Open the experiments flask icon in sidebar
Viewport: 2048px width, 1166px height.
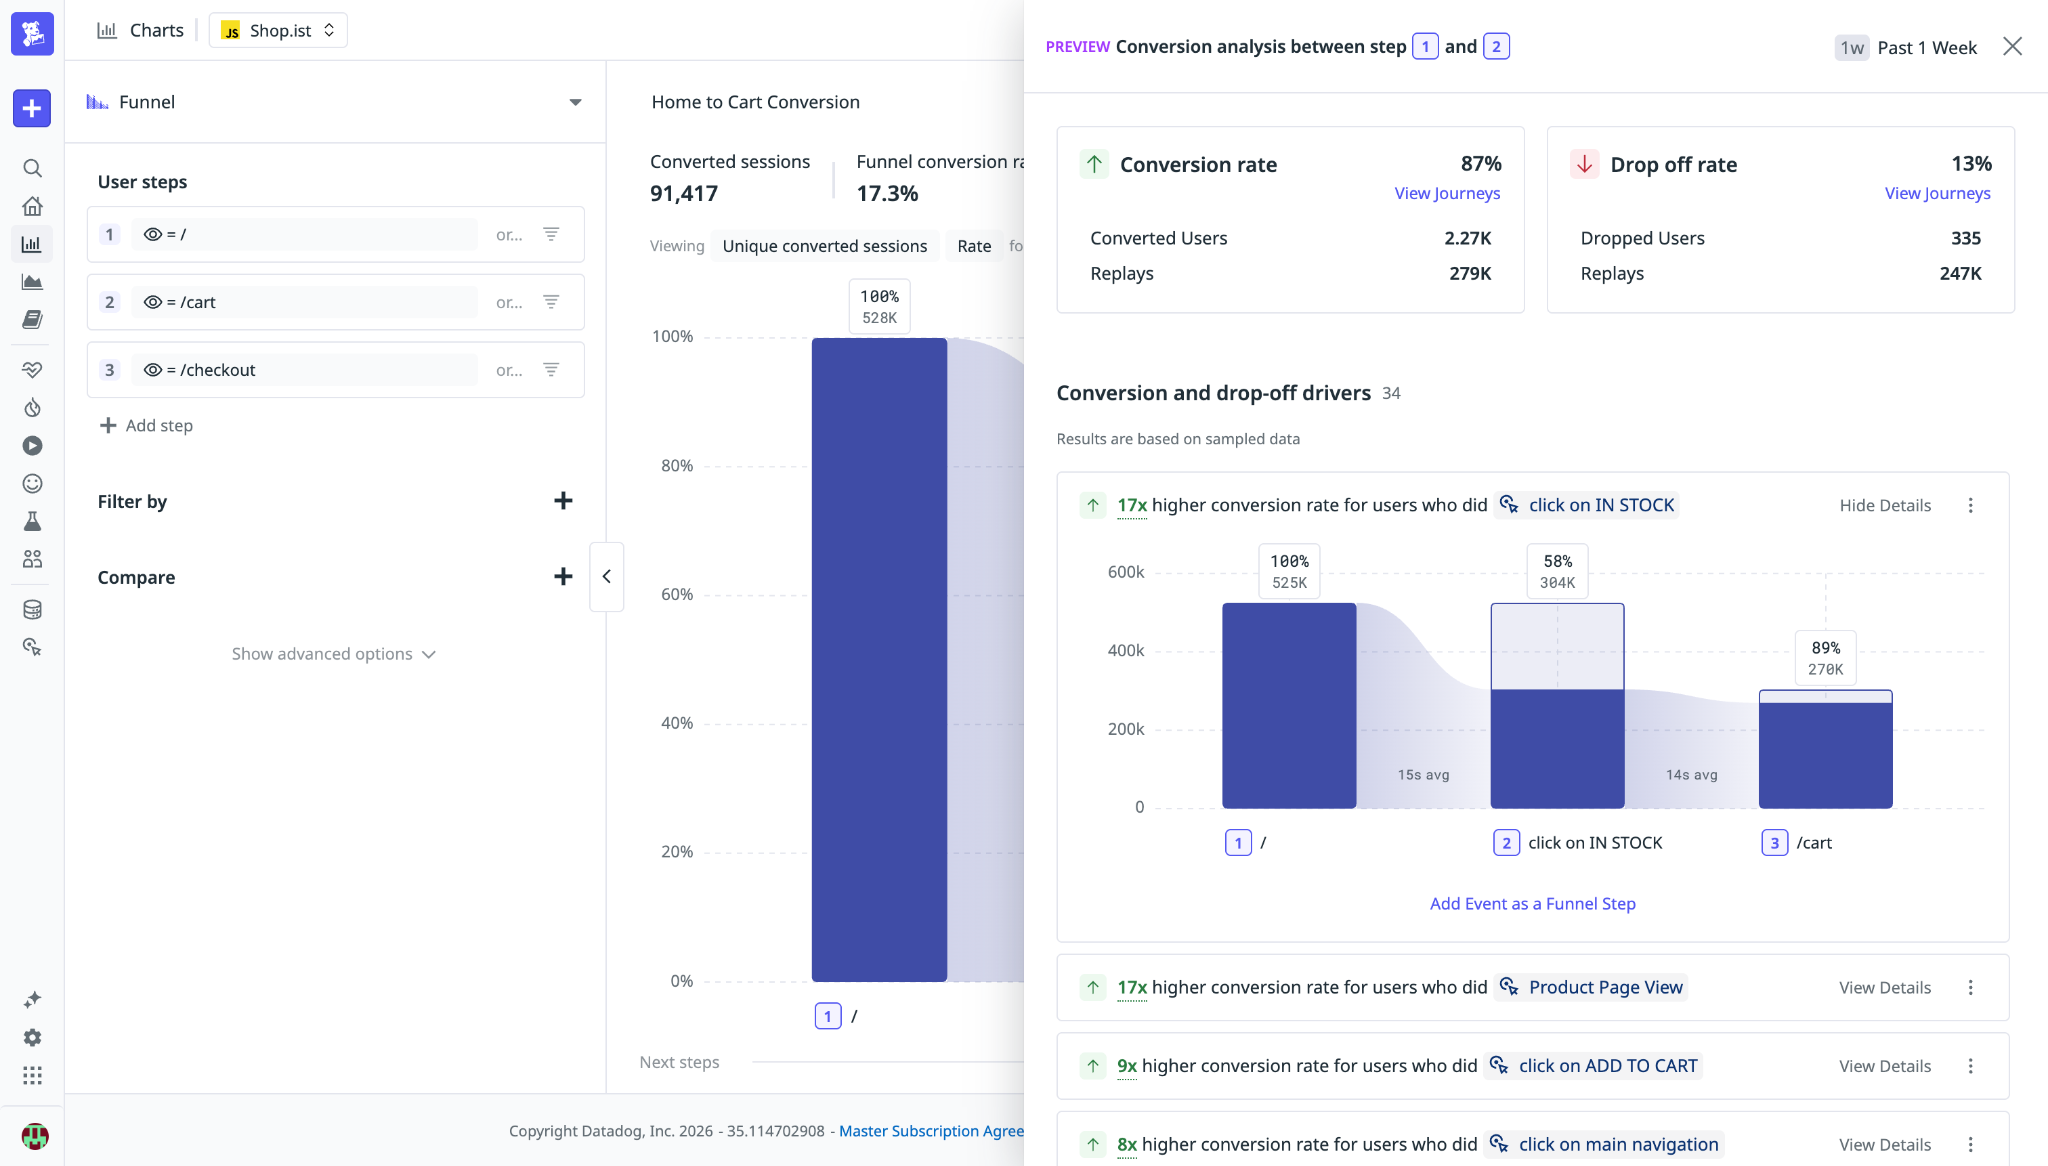pyautogui.click(x=32, y=522)
